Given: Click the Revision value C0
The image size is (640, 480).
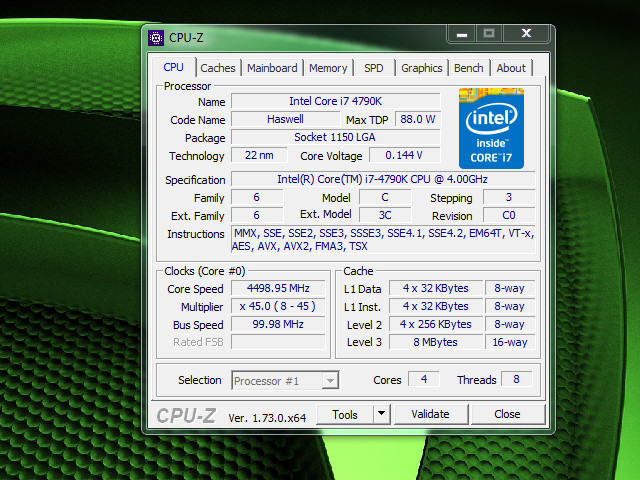Looking at the screenshot, I should click(x=509, y=215).
